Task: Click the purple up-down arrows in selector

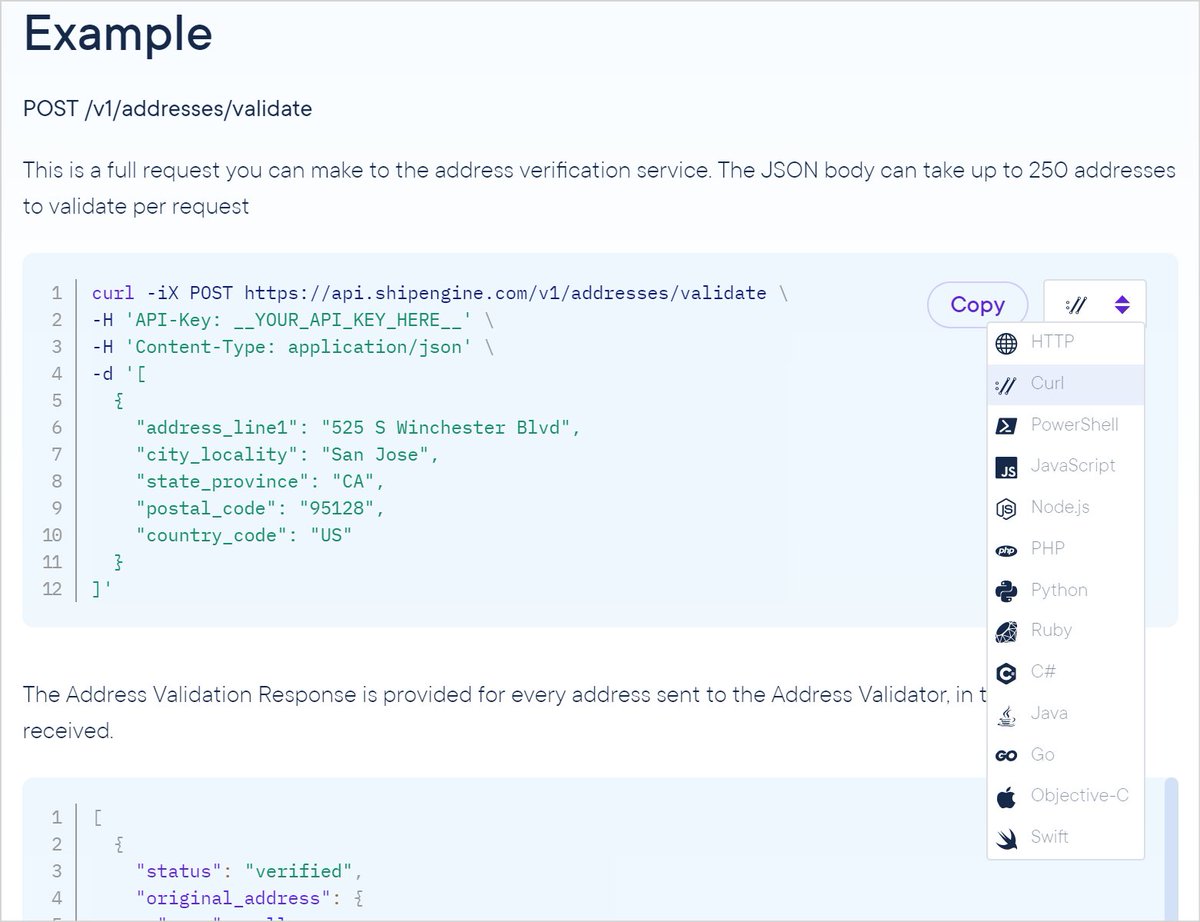Action: (1122, 305)
